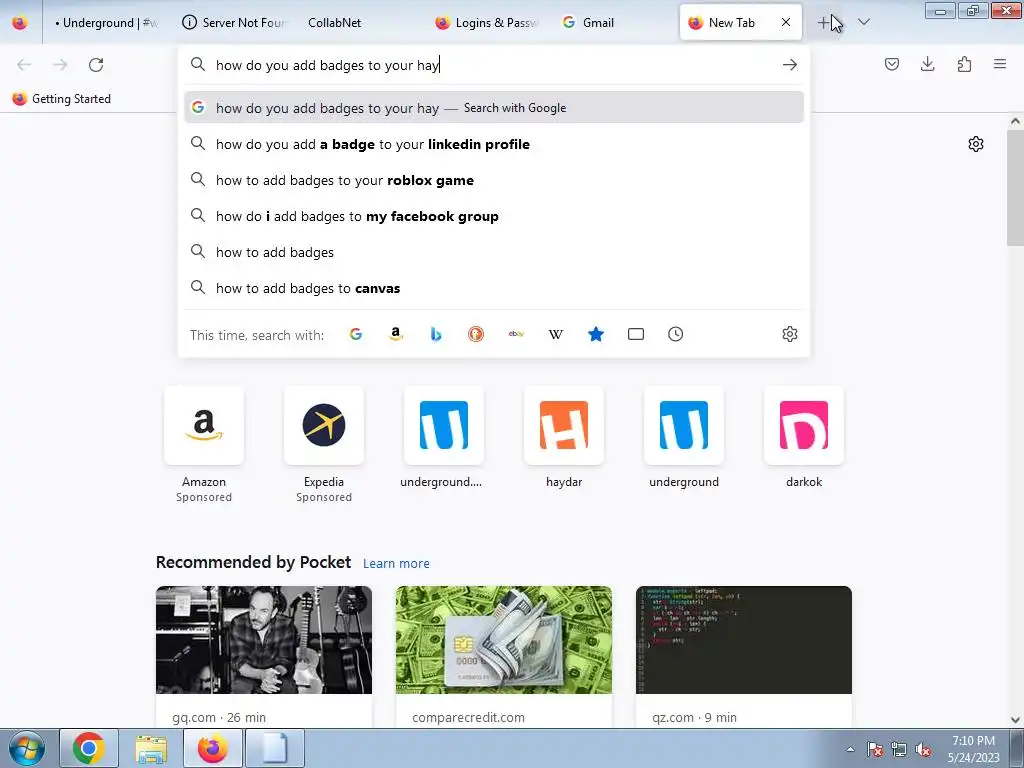Click the page scroll down arrow
Image resolution: width=1024 pixels, height=768 pixels.
(x=1015, y=720)
